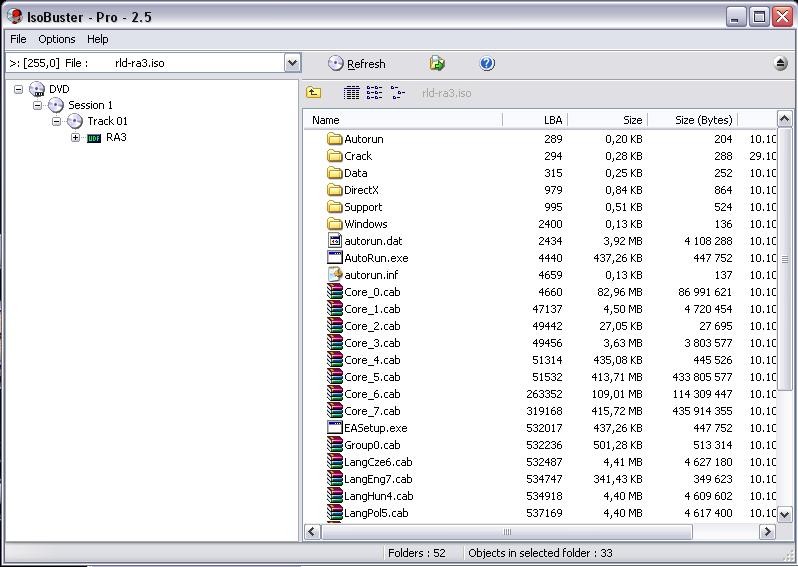Switch to tree view icon
Screen dimensions: 798x567
tap(397, 93)
